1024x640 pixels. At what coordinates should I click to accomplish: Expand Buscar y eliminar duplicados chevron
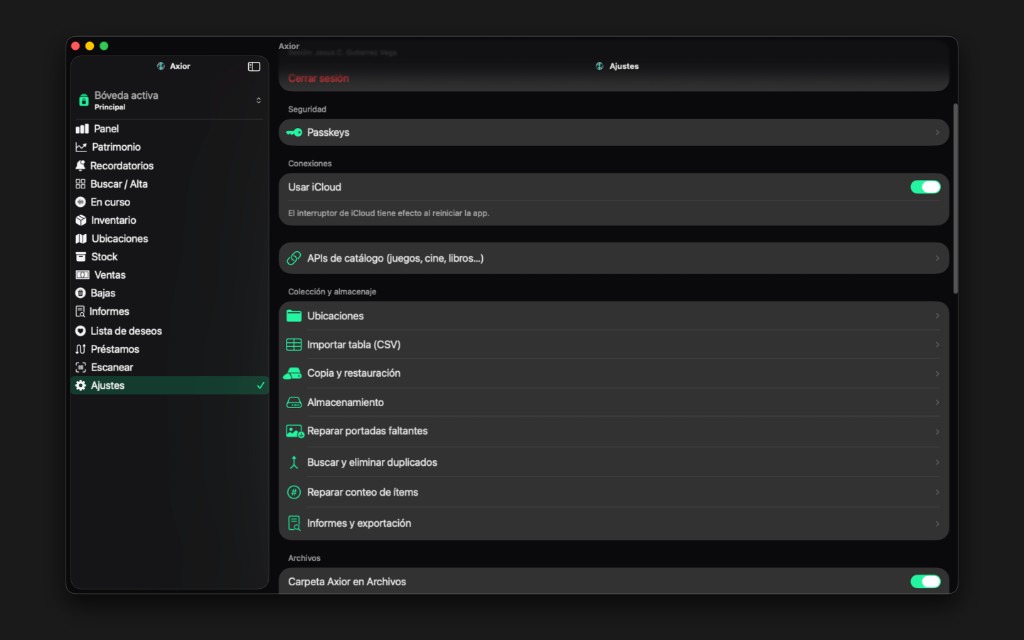[937, 462]
